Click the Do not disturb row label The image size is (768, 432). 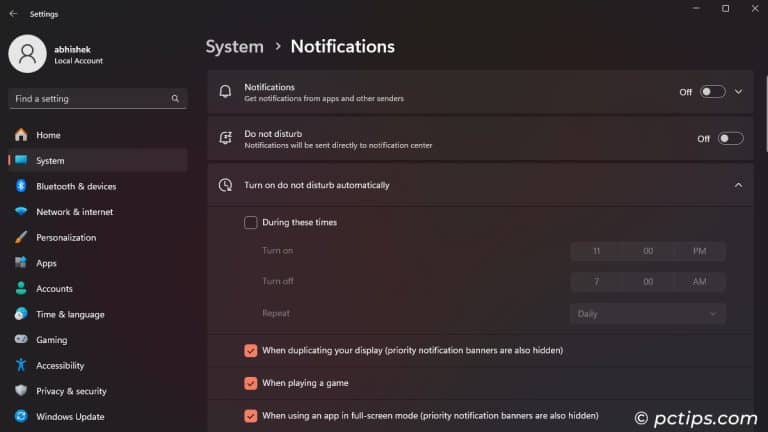273,134
